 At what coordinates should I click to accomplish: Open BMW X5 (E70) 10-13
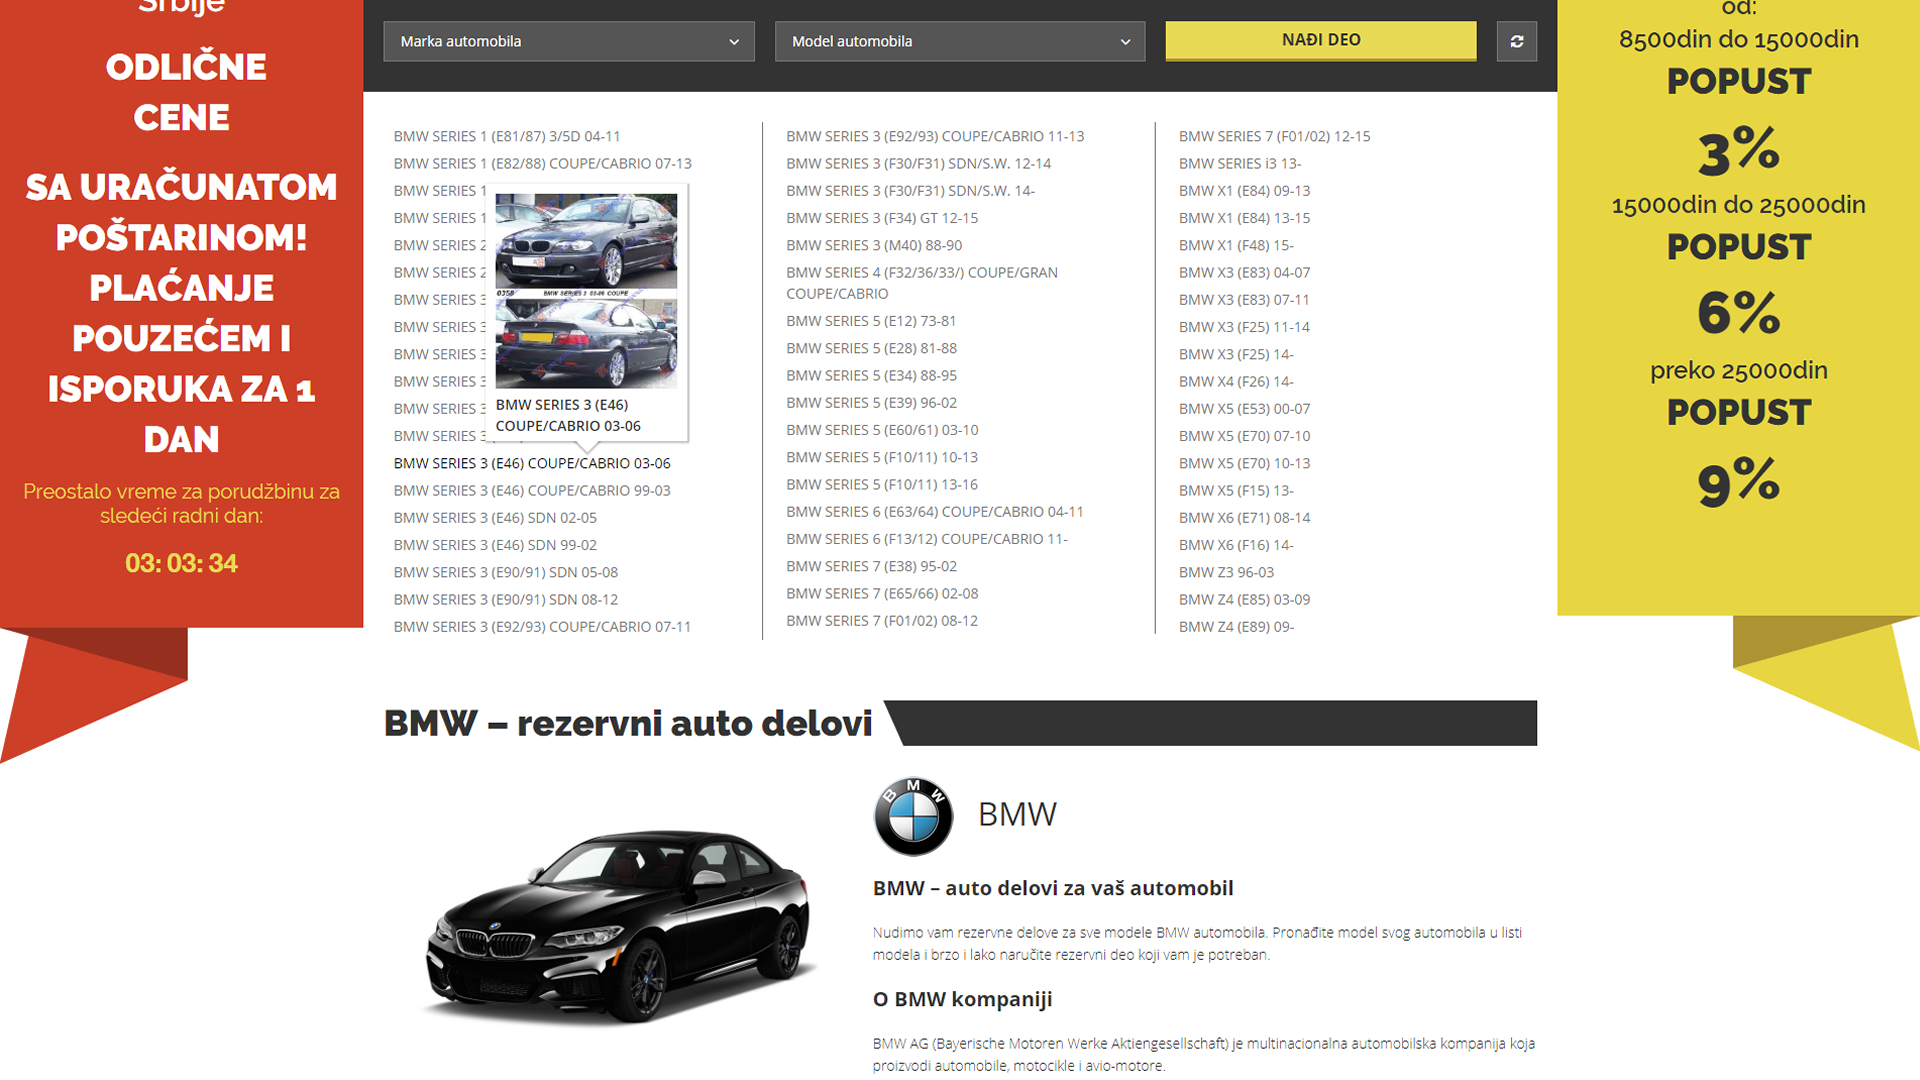coord(1244,463)
